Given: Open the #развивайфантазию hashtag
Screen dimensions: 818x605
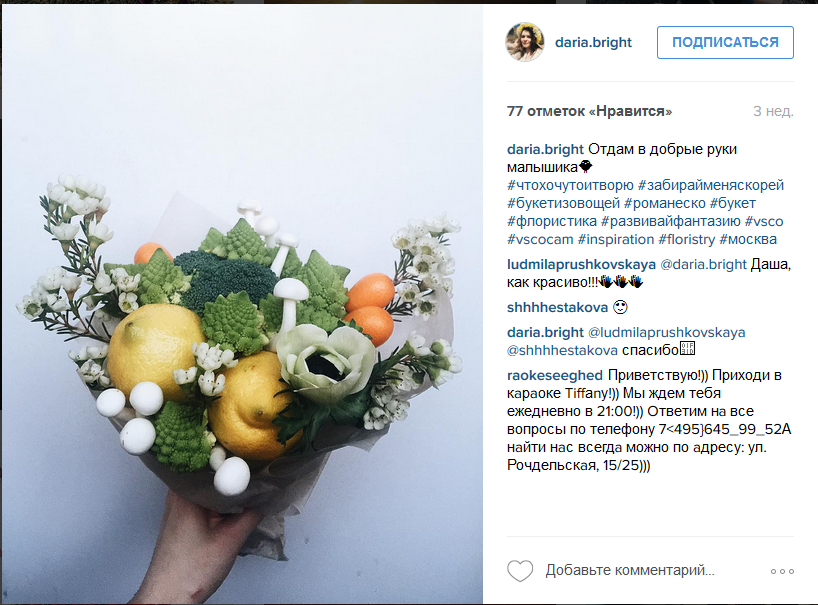Looking at the screenshot, I should [x=670, y=221].
